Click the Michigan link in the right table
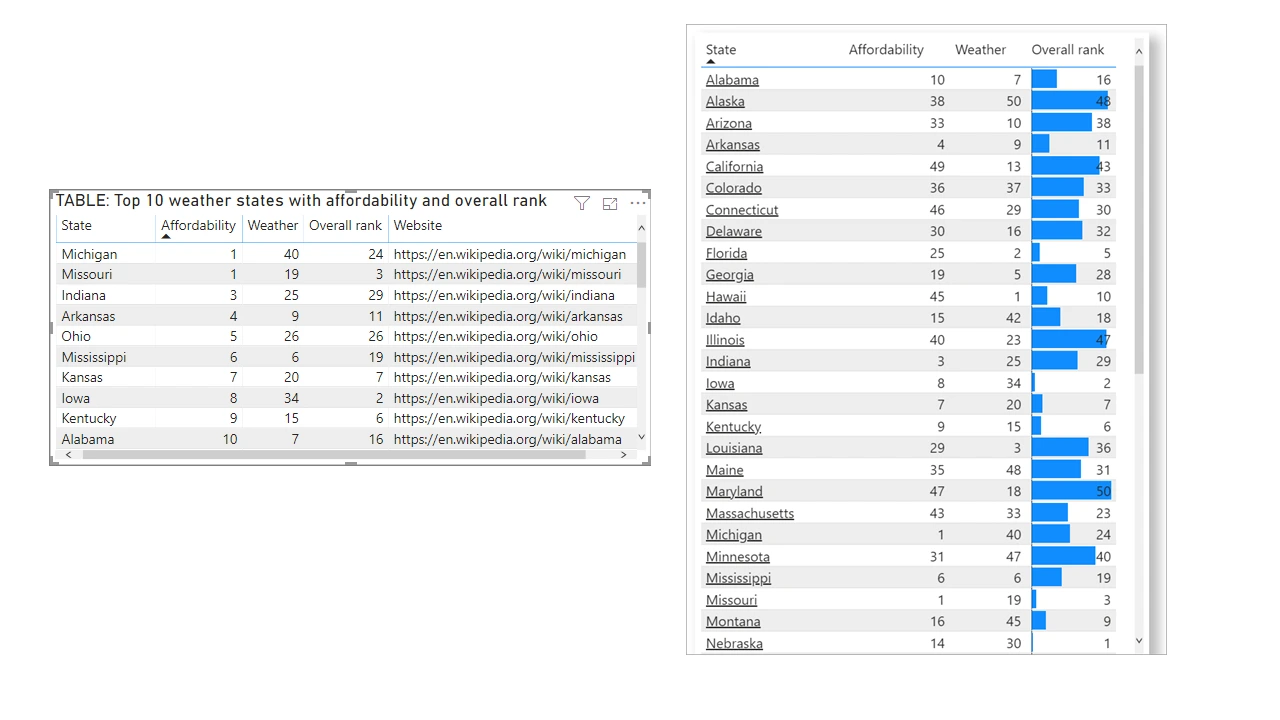This screenshot has width=1280, height=720. [734, 535]
